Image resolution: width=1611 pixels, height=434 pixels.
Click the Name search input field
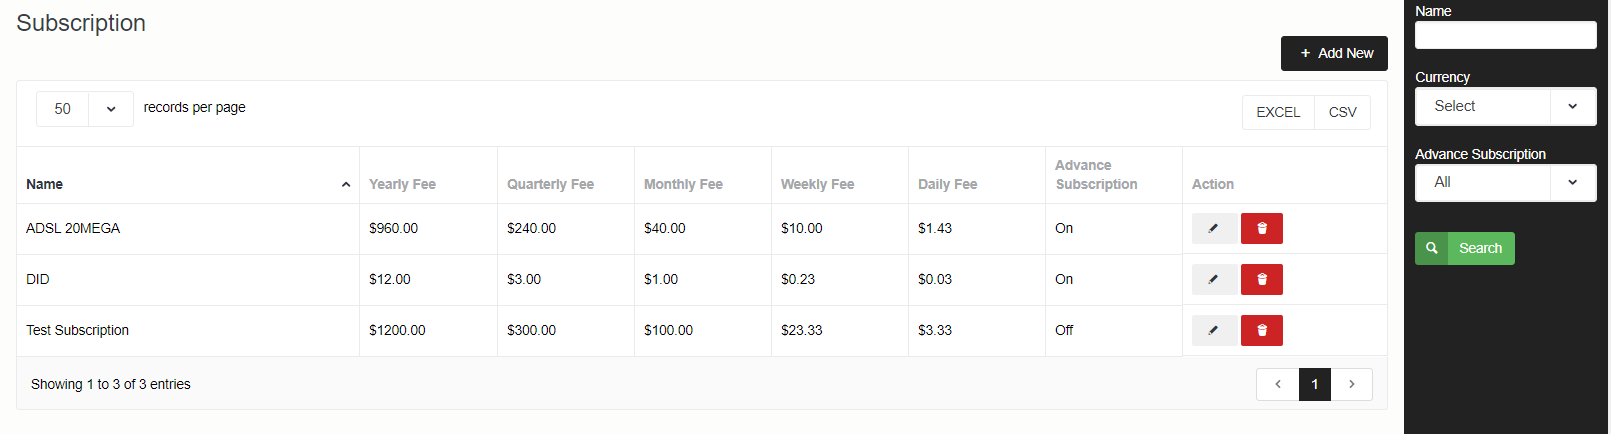[1505, 35]
